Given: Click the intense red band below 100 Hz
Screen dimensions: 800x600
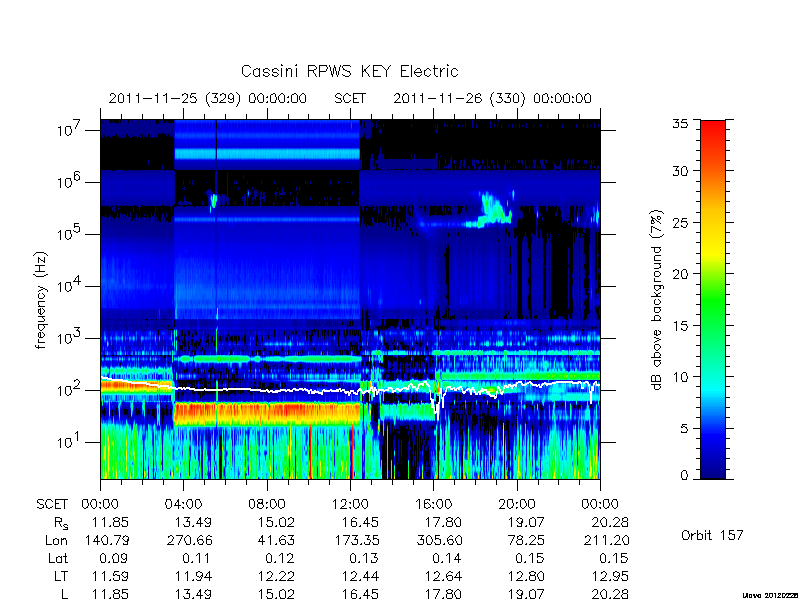Looking at the screenshot, I should pyautogui.click(x=268, y=413).
